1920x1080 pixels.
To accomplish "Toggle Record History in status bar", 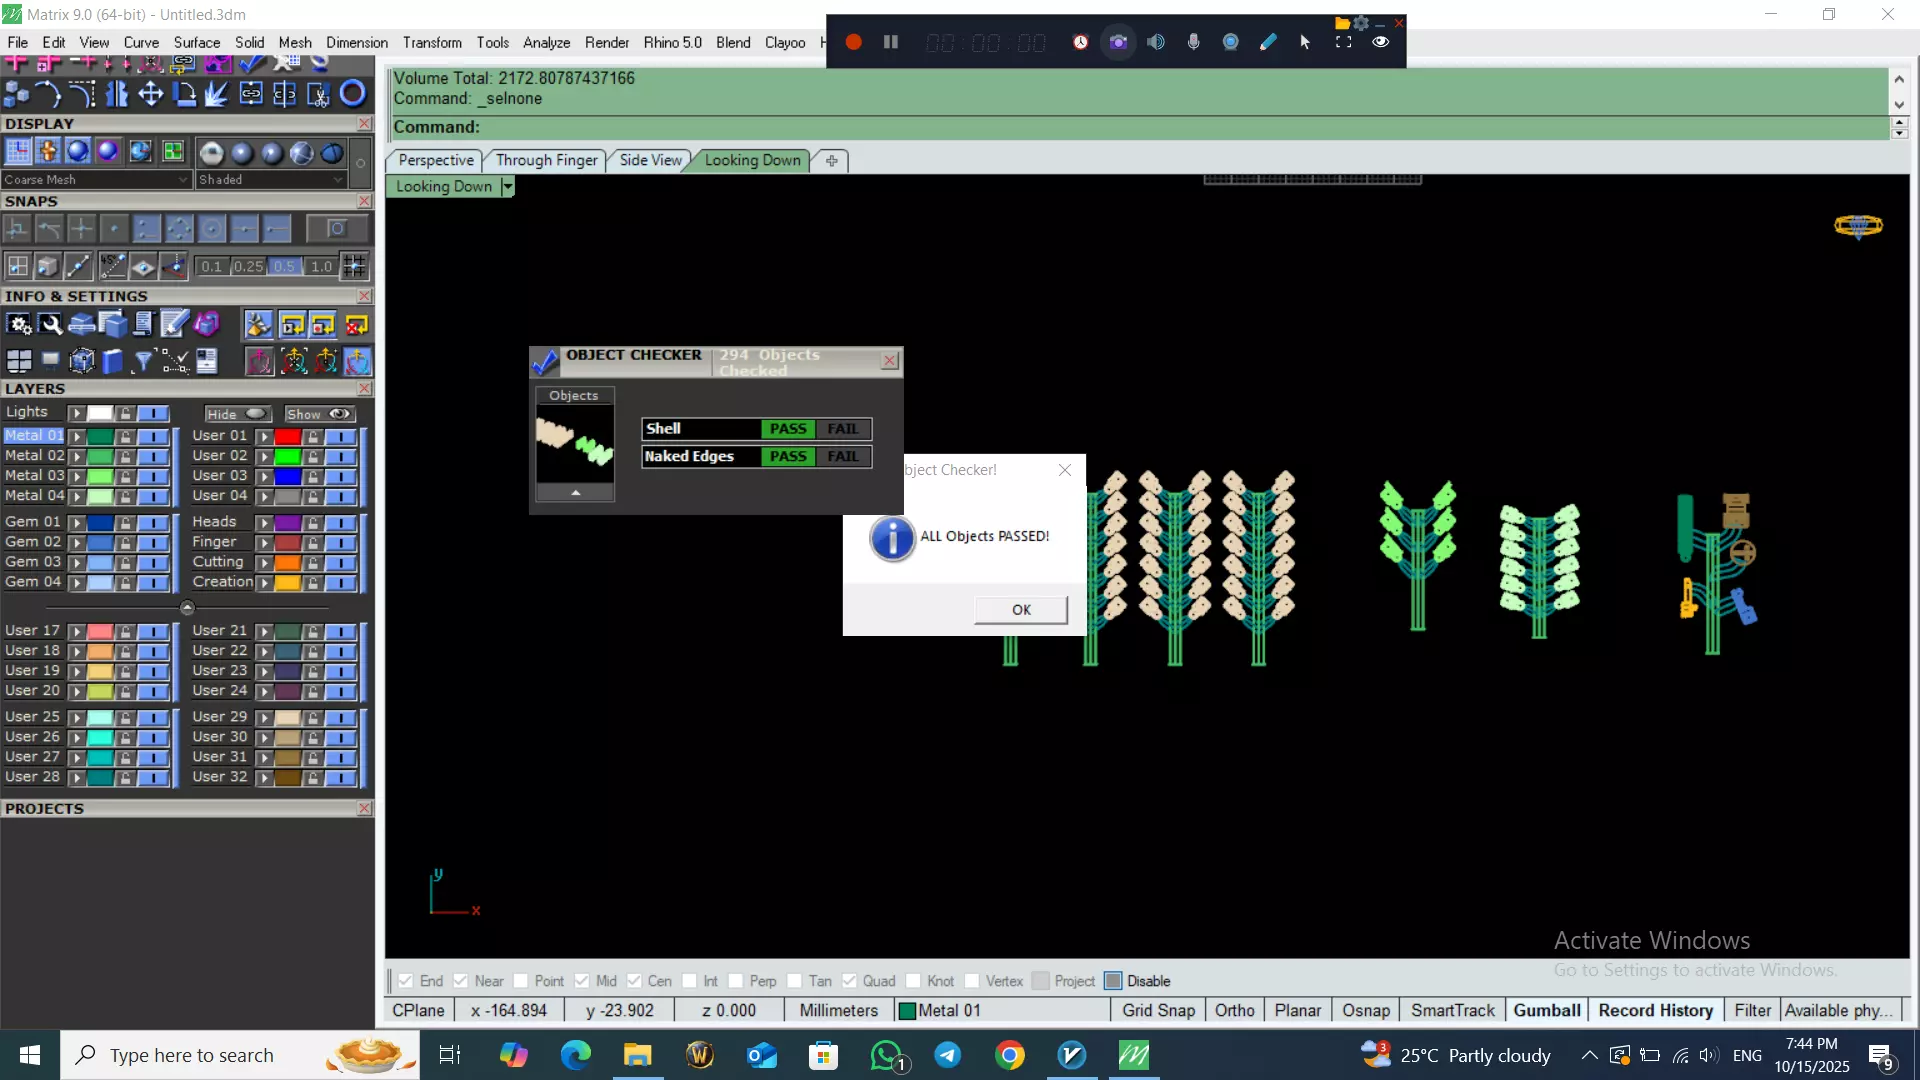I will tap(1655, 1011).
